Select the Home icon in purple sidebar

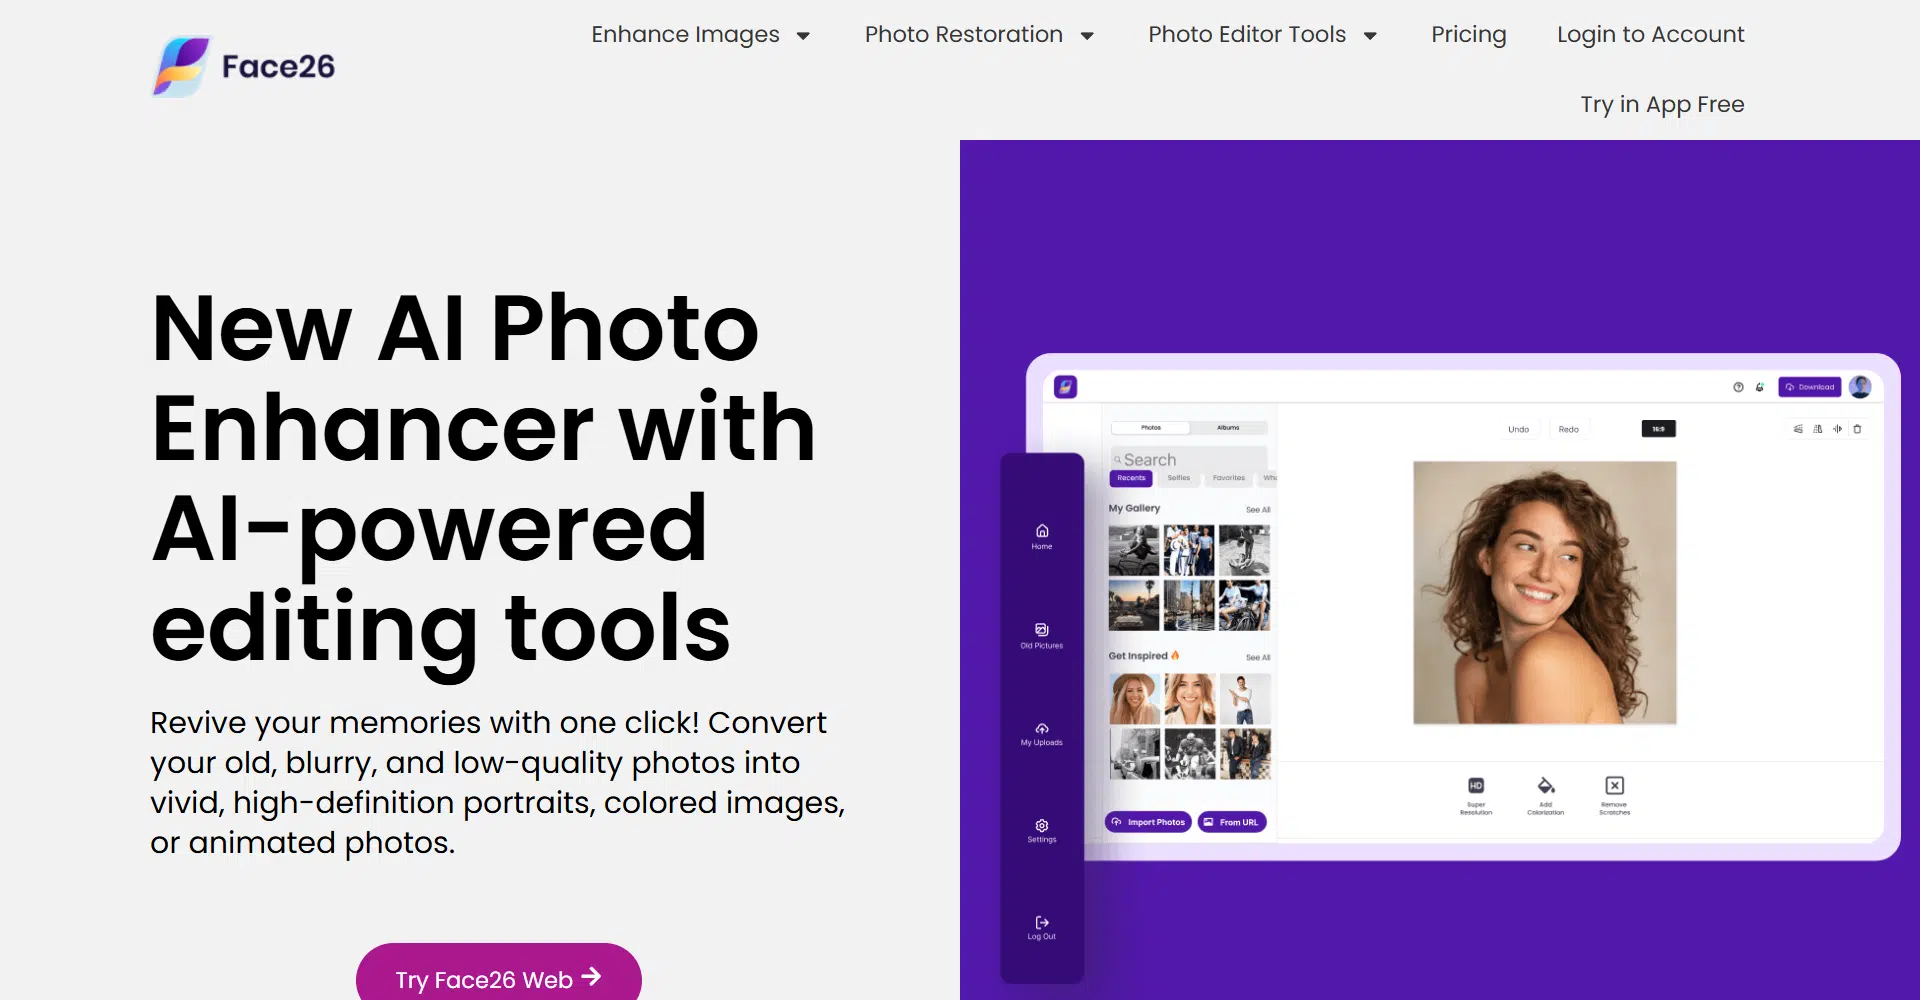1042,536
